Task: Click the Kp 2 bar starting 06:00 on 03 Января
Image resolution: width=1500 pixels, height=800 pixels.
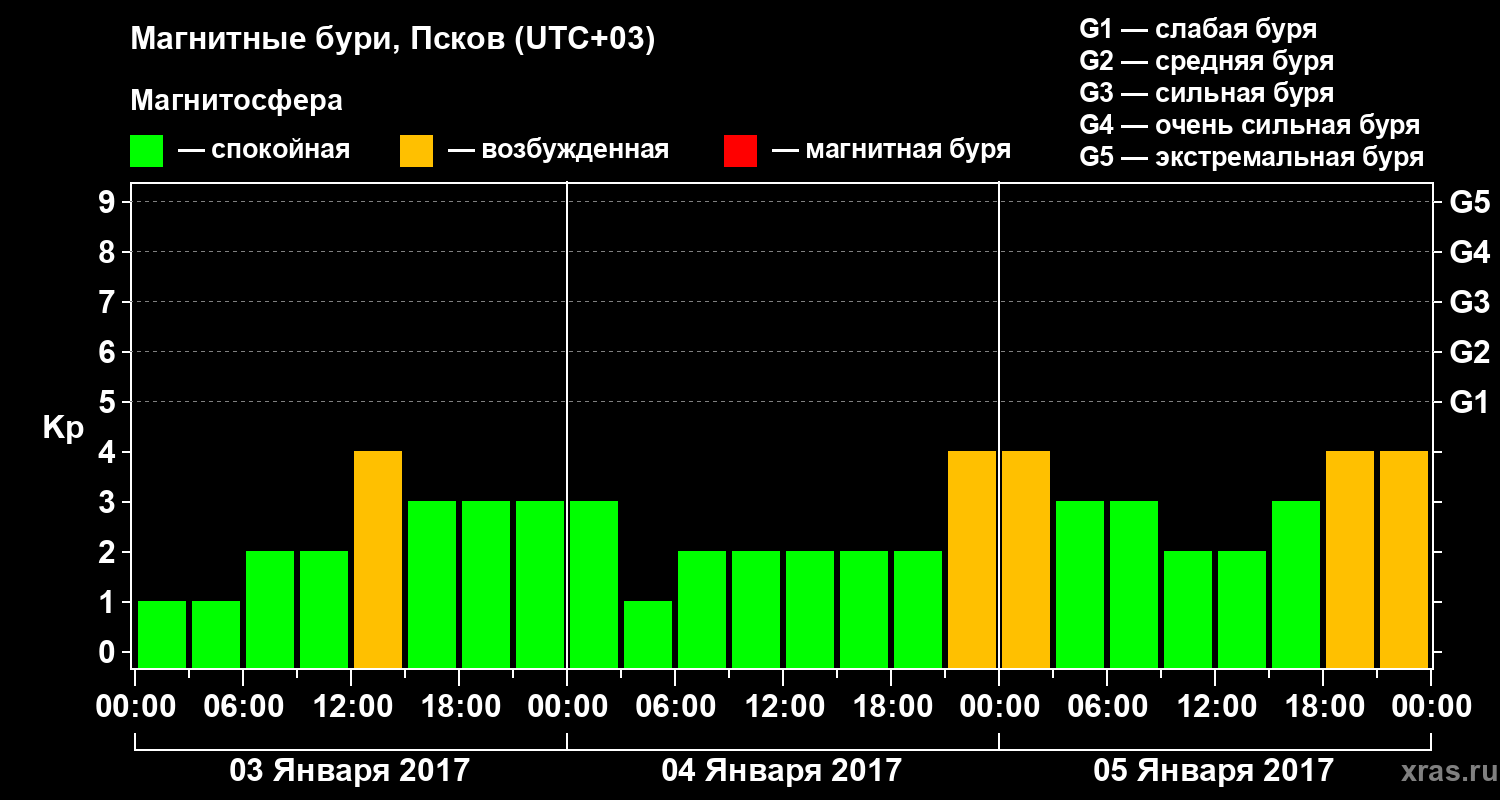Action: click(270, 609)
